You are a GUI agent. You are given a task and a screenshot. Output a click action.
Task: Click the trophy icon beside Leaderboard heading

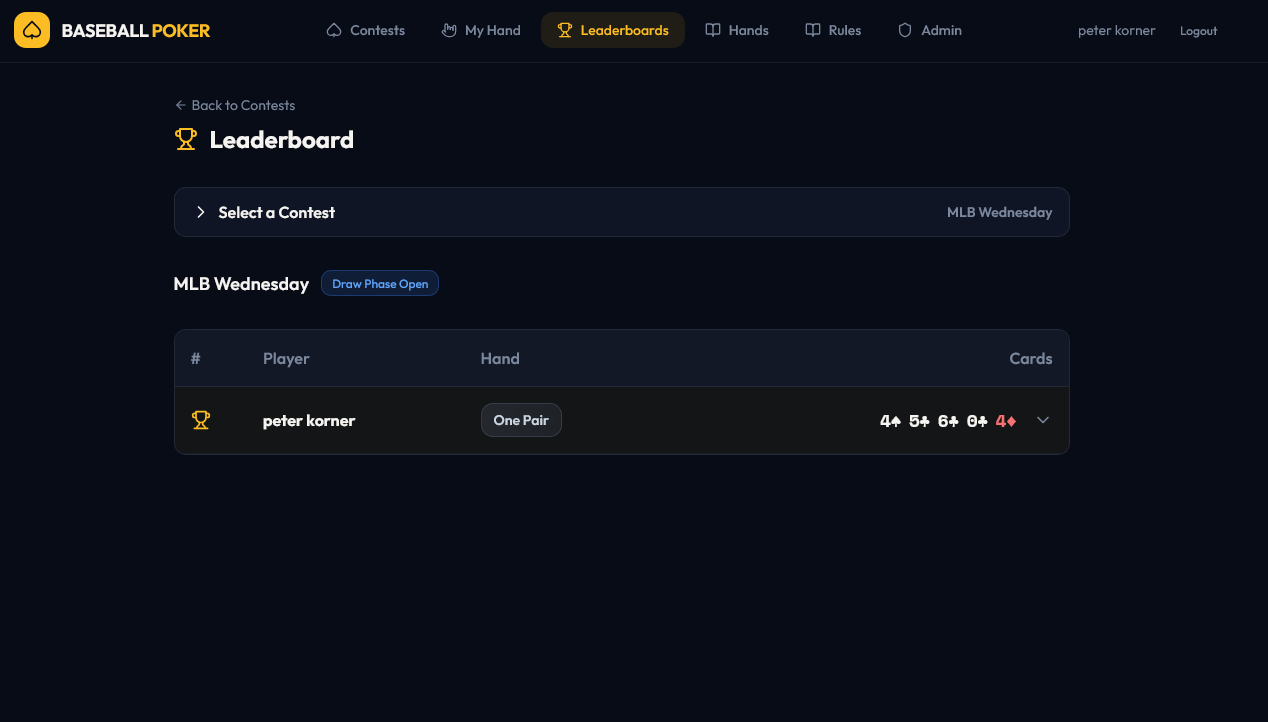click(x=186, y=140)
